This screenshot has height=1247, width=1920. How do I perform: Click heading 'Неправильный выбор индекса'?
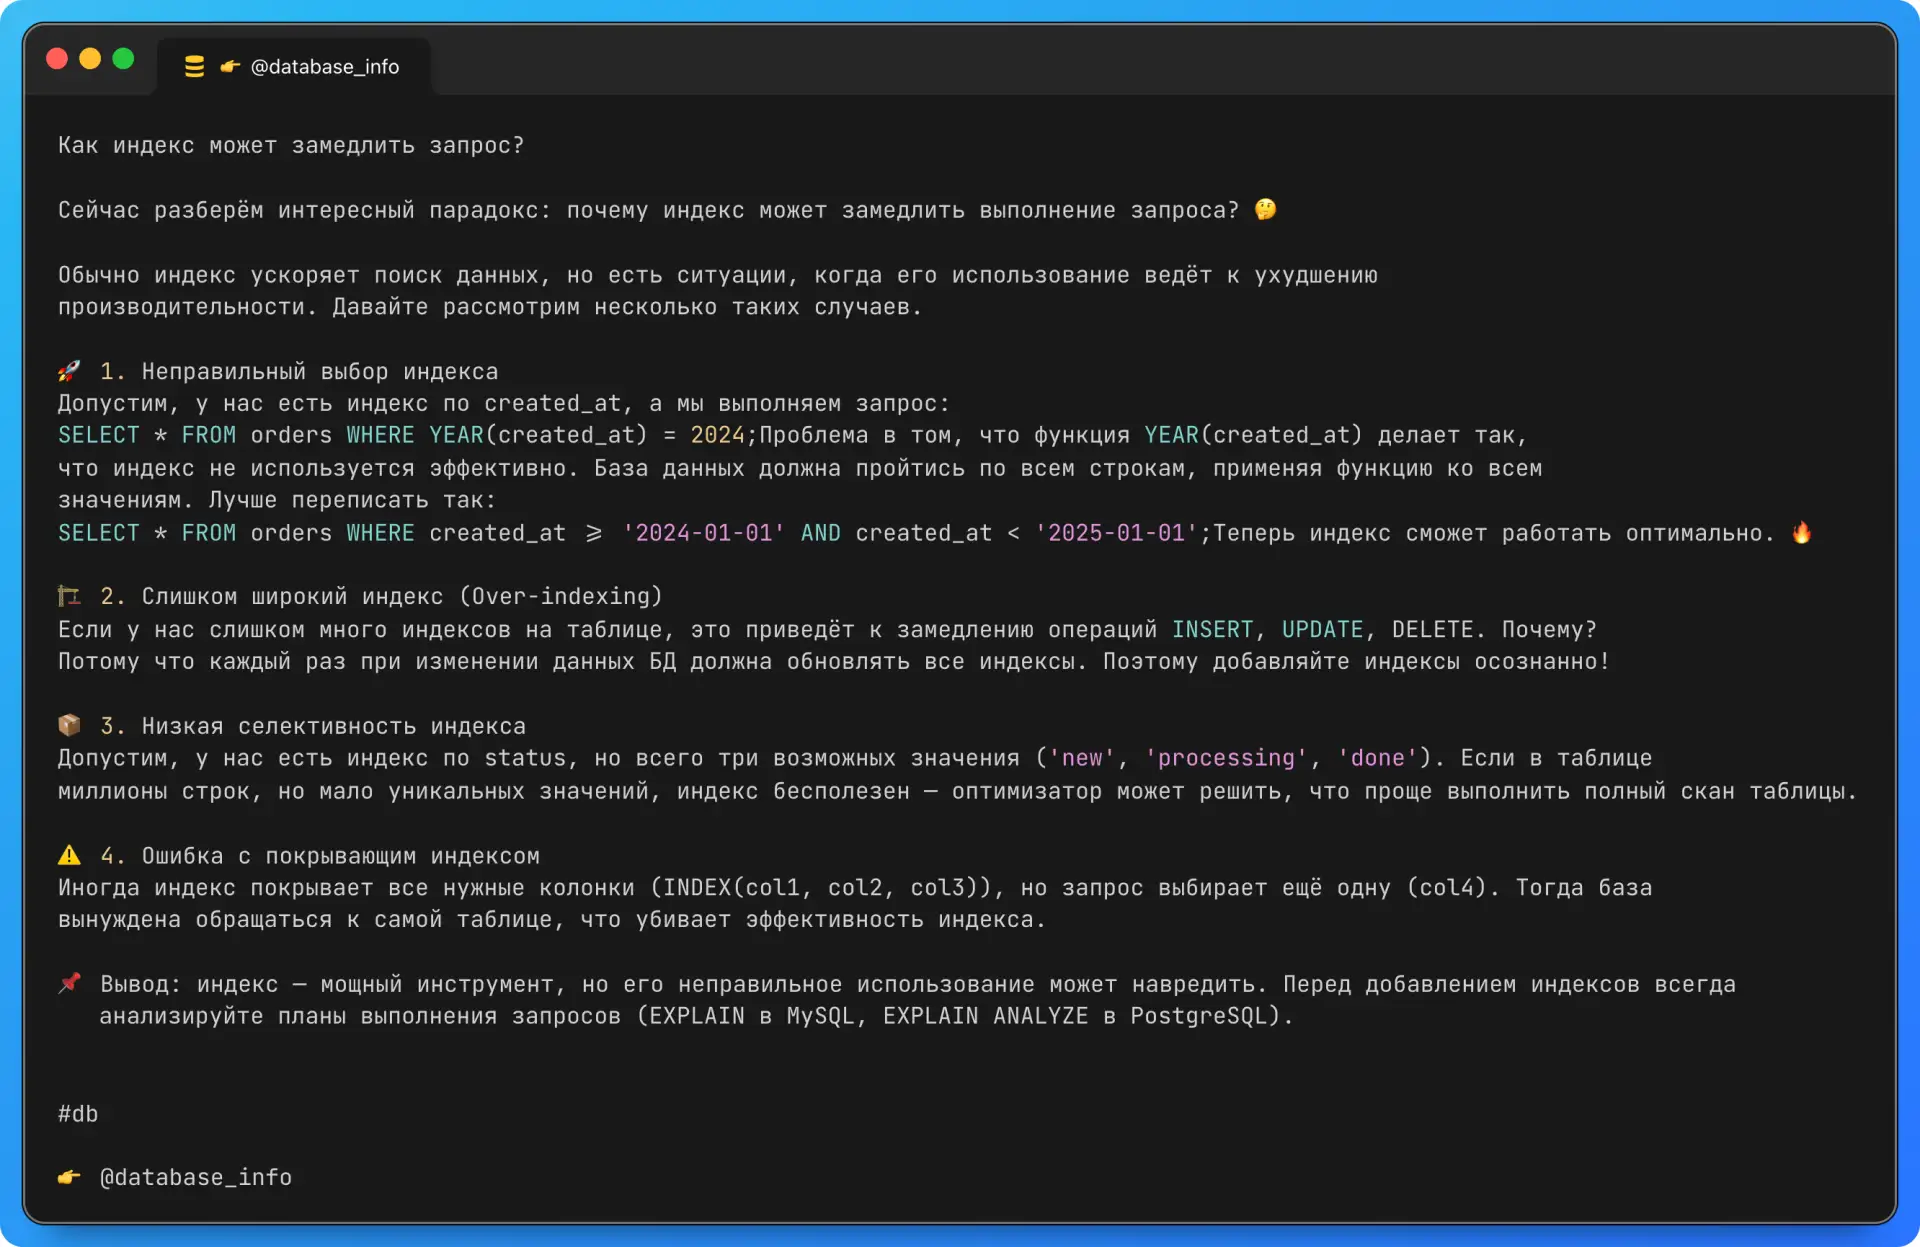[320, 371]
